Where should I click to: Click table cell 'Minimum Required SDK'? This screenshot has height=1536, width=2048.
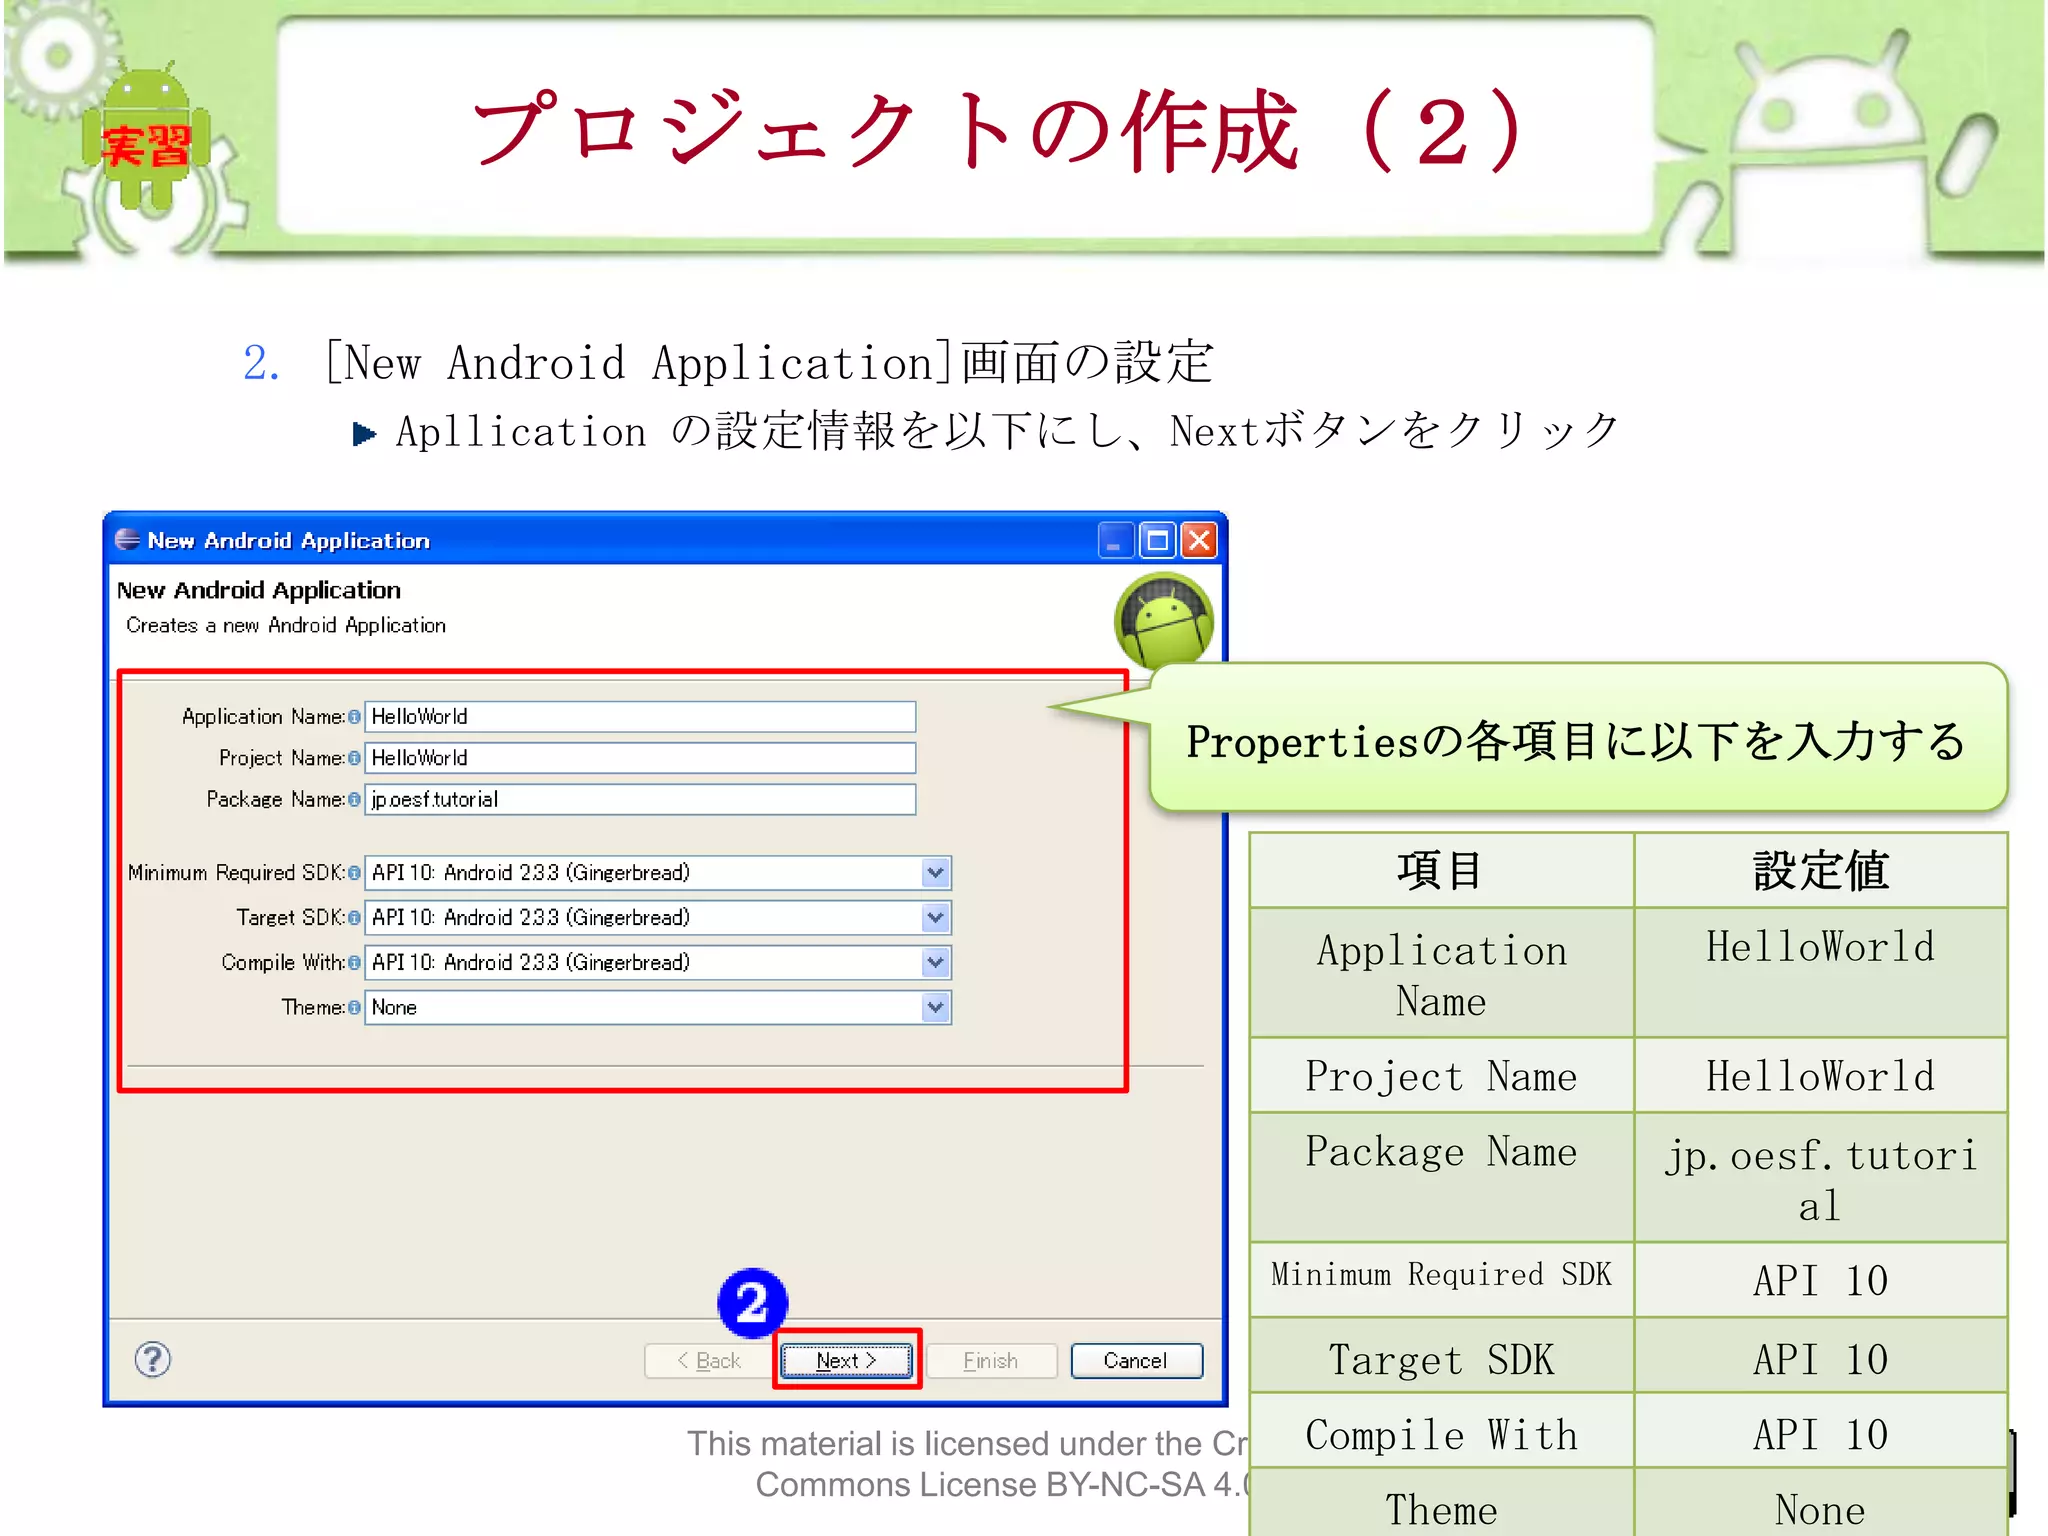coord(1441,1280)
